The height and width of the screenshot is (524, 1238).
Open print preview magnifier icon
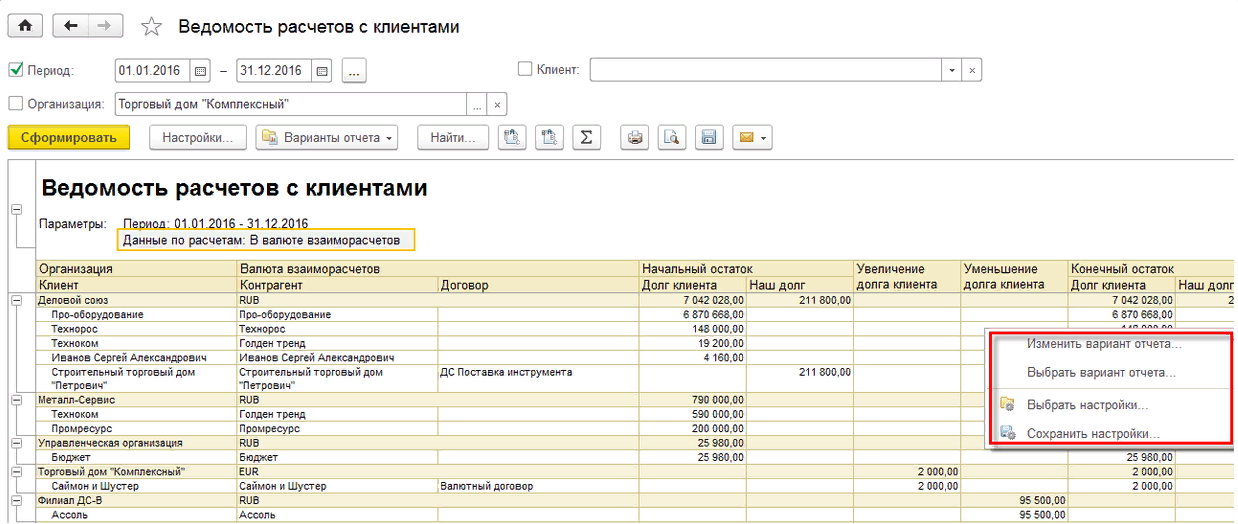coord(671,138)
